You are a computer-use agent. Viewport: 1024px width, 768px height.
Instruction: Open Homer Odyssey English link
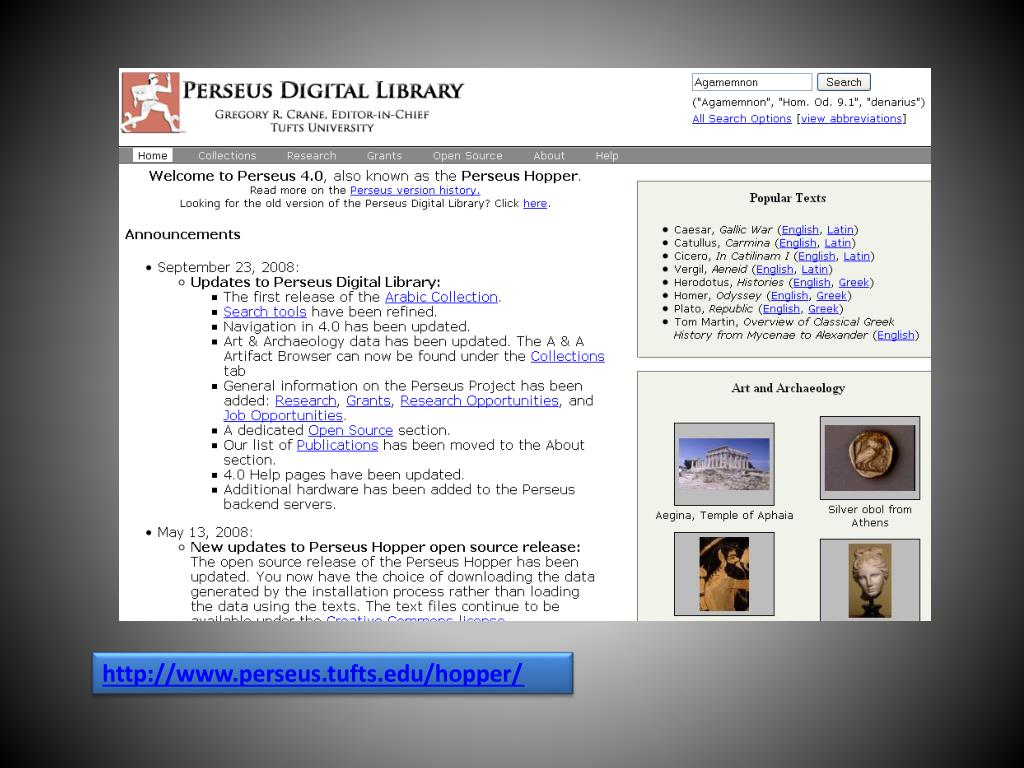coord(790,295)
